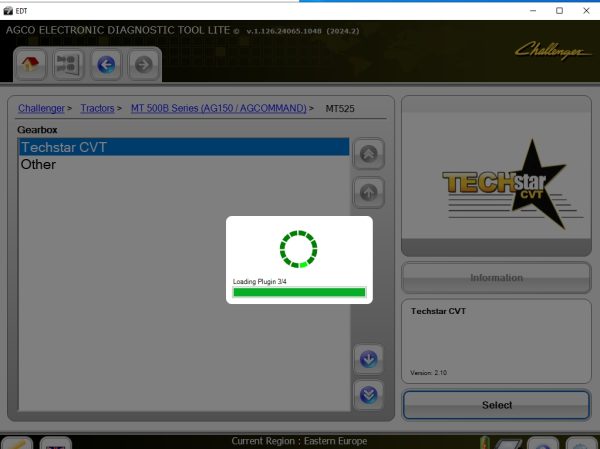This screenshot has height=449, width=600.
Task: Jump to top with double-up arrow
Action: click(368, 154)
